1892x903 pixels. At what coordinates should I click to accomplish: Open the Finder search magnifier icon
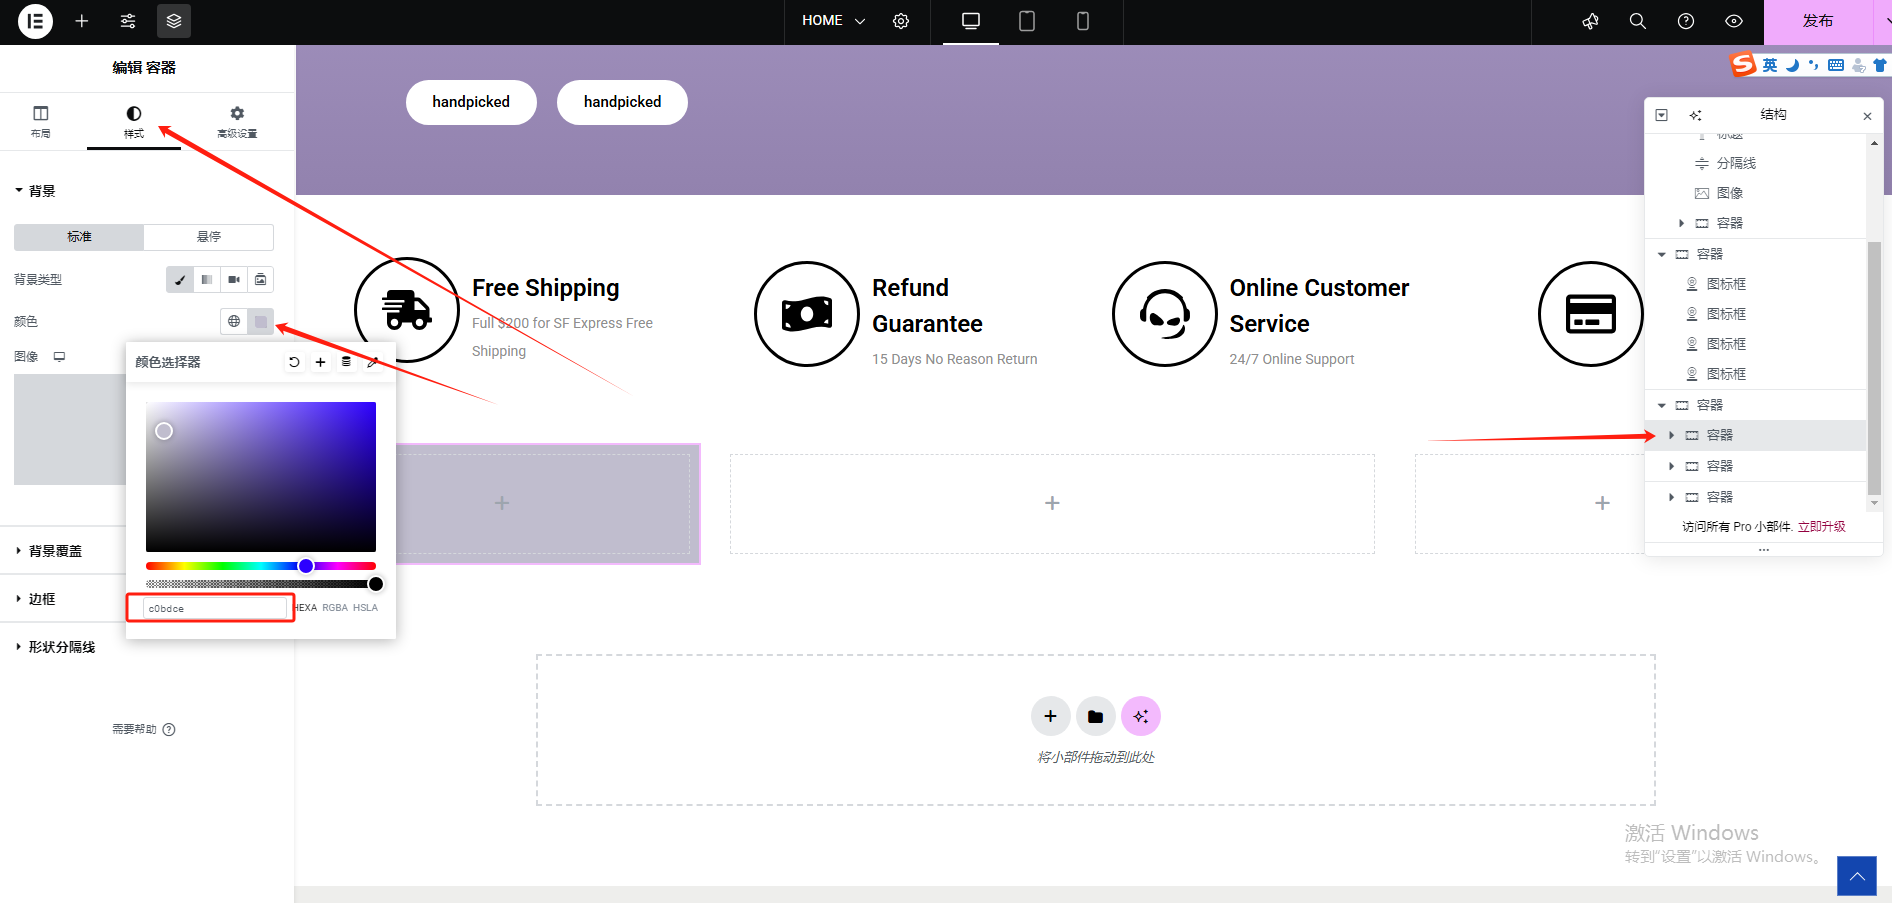(x=1637, y=21)
